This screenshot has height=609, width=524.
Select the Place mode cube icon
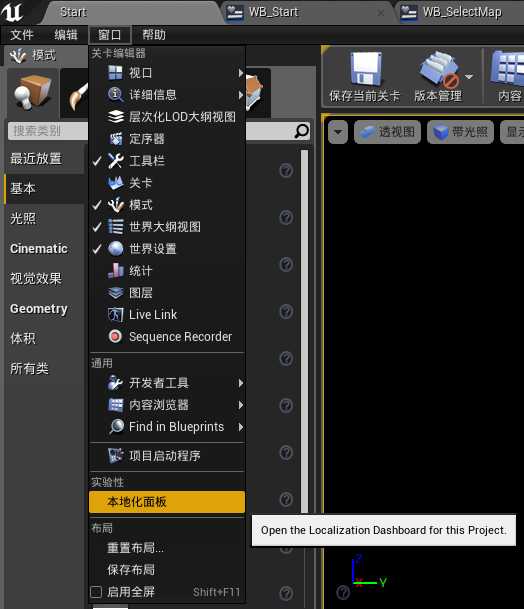coord(33,92)
